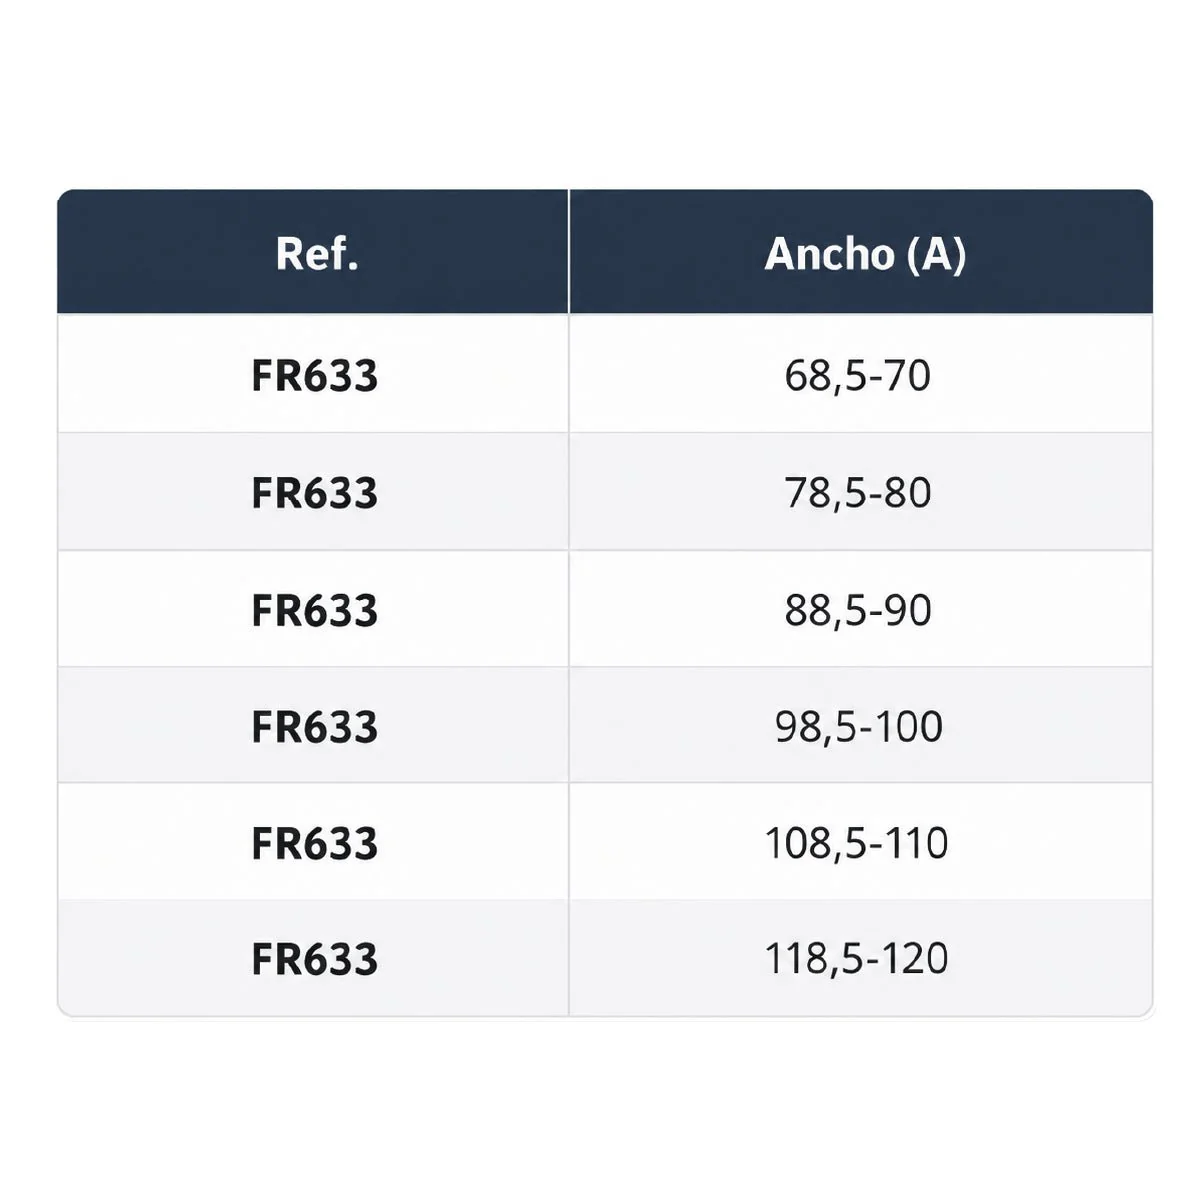Select the 78,5-80 width cell
This screenshot has height=1200, width=1200.
coord(861,491)
